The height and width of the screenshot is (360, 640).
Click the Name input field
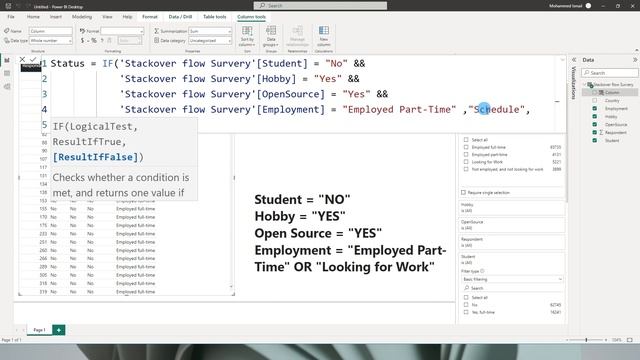click(51, 31)
